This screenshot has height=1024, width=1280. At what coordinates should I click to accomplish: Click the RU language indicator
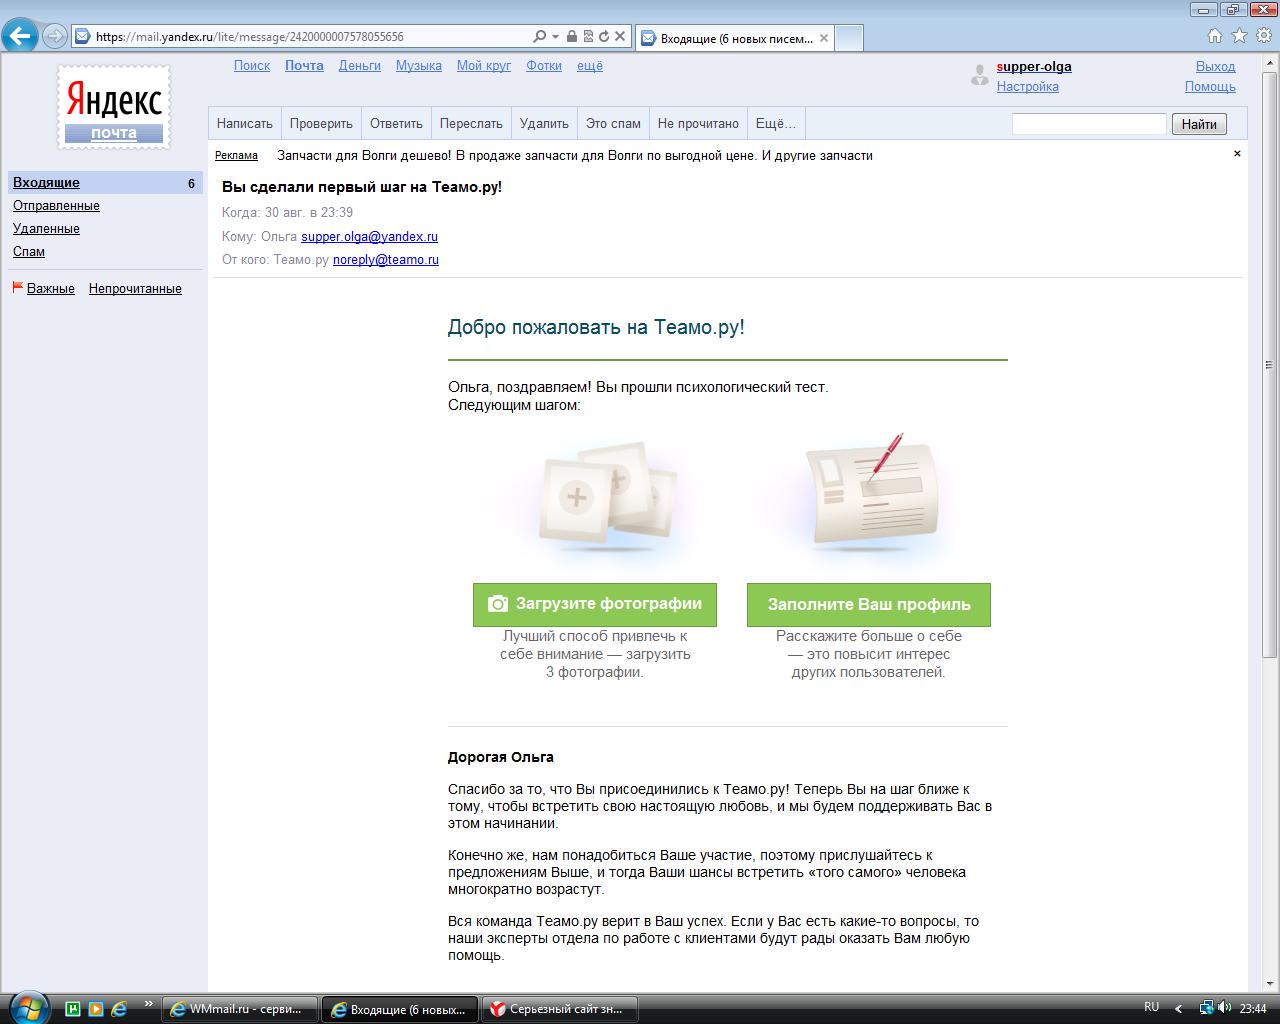1152,1007
